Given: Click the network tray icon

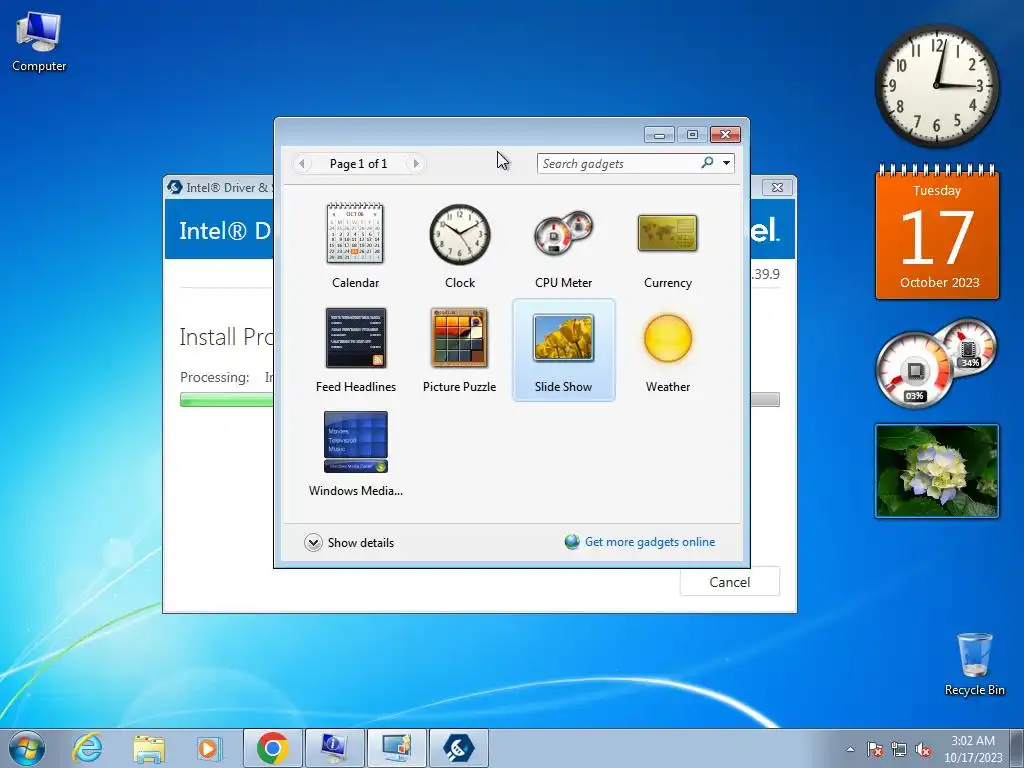Looking at the screenshot, I should [899, 749].
